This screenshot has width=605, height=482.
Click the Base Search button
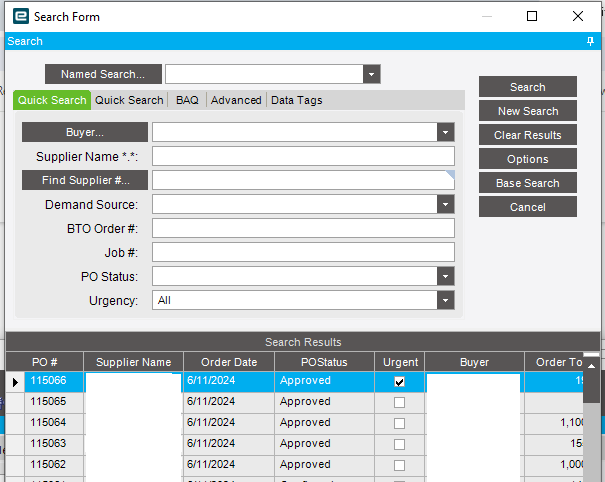point(528,183)
